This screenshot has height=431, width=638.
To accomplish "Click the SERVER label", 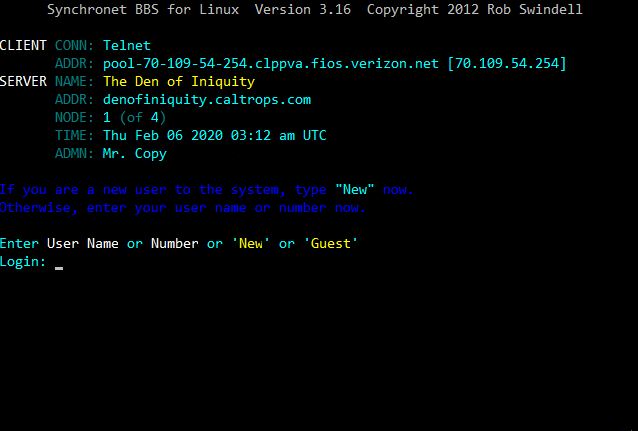I will point(23,81).
